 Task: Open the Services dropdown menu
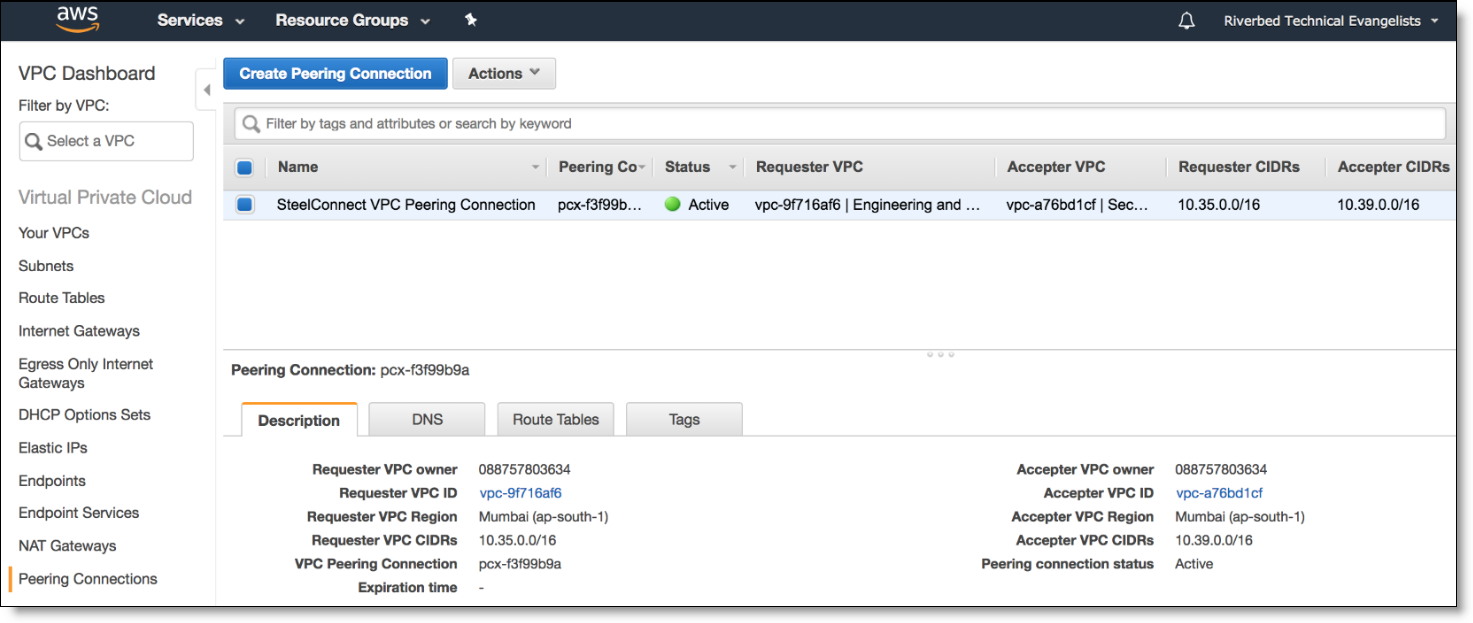pos(201,20)
